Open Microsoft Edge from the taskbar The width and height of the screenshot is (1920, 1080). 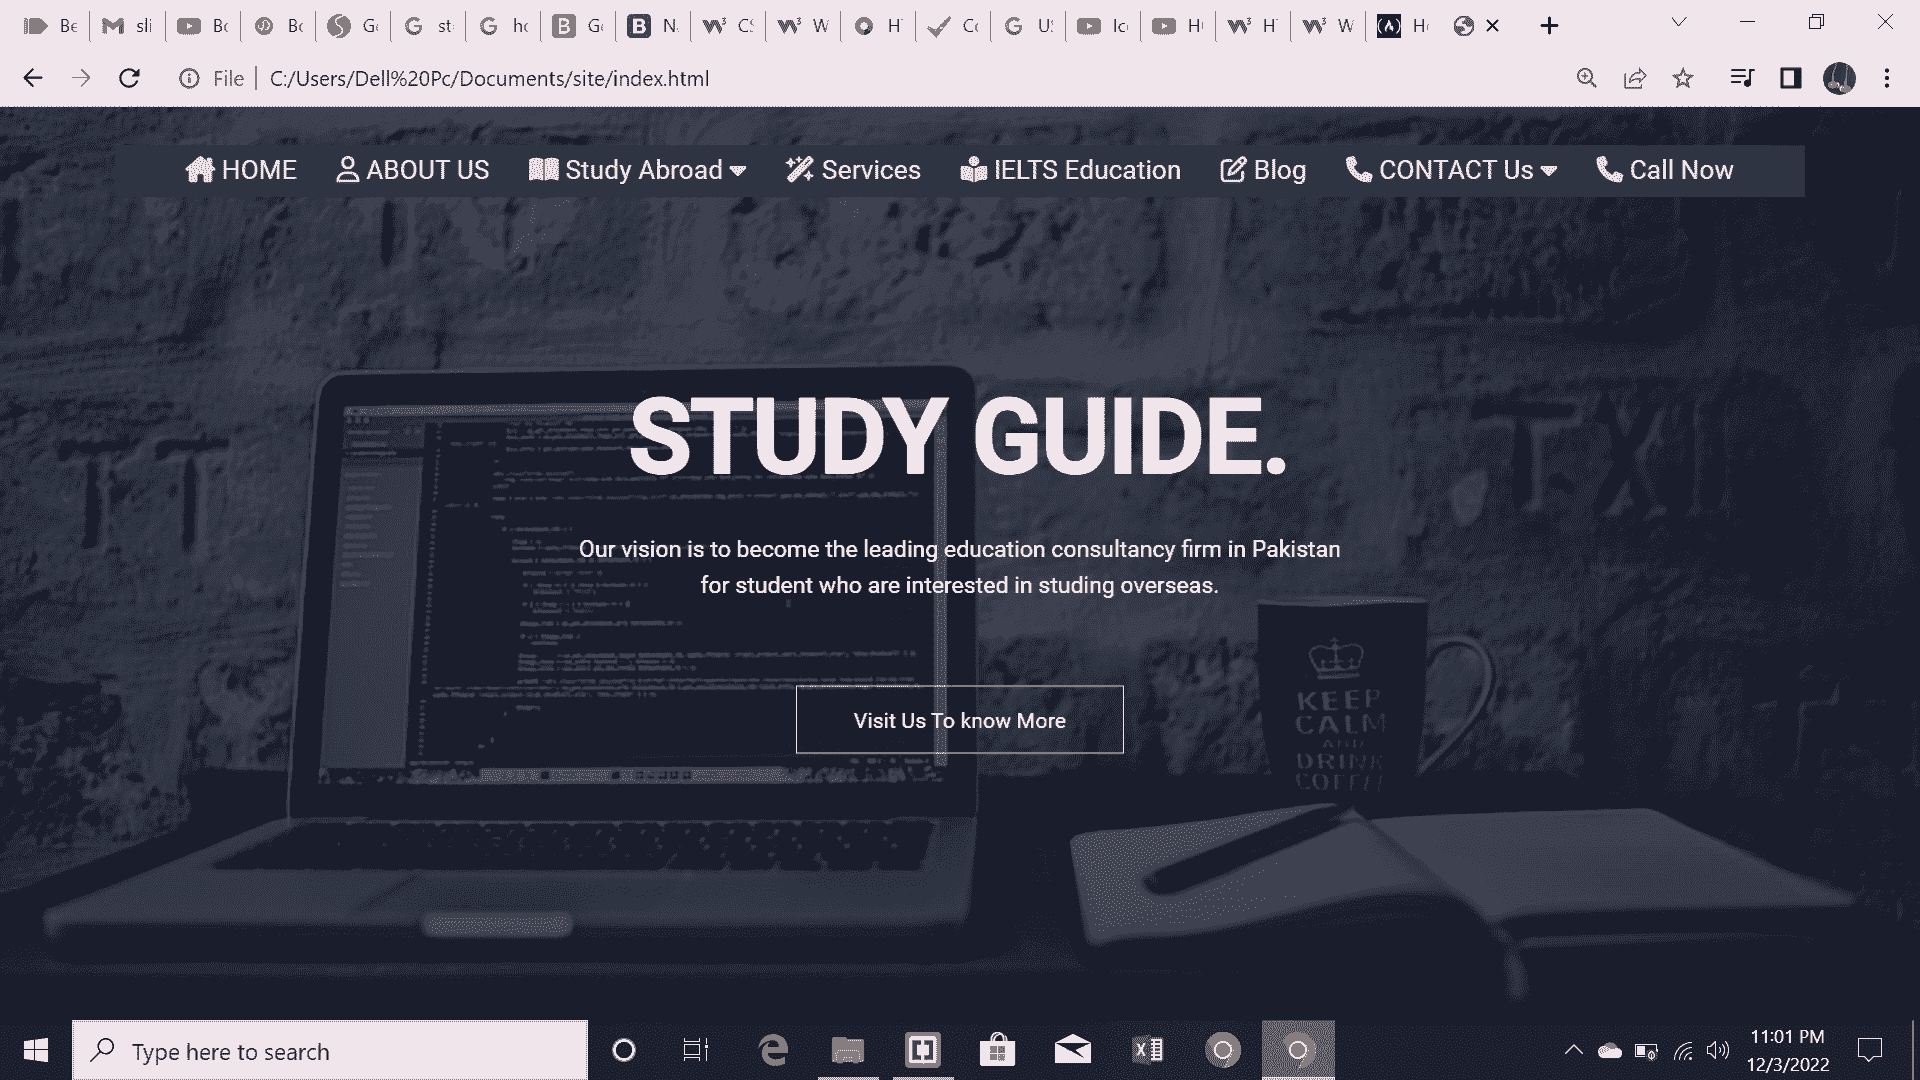pyautogui.click(x=771, y=1050)
